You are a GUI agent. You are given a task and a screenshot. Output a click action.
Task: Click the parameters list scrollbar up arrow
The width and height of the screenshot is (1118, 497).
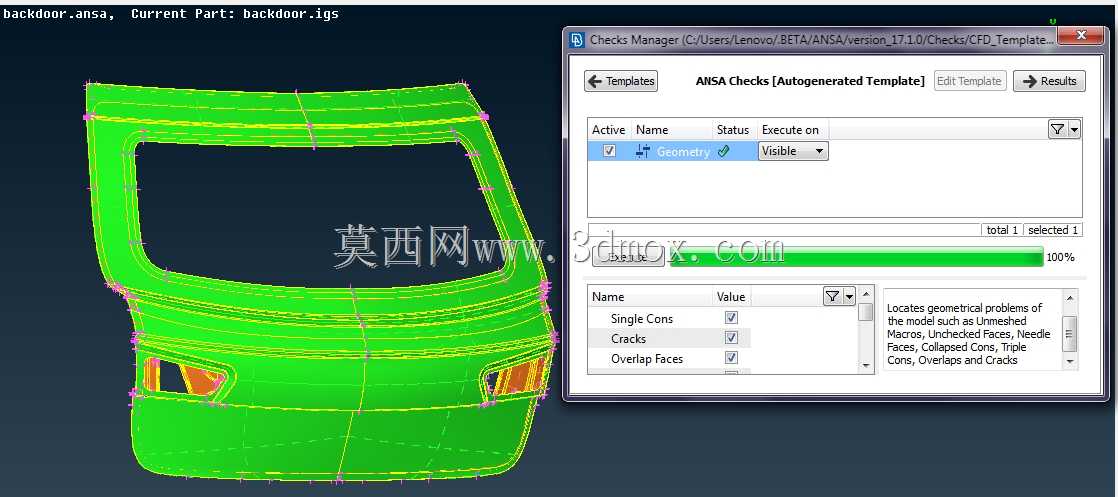pyautogui.click(x=866, y=294)
